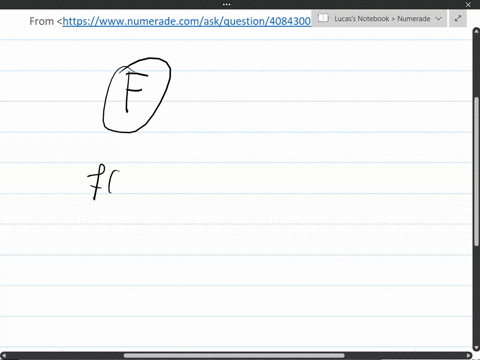Click the left arrow of the horizontal scrollbar
The image size is (480, 360).
tap(3, 356)
